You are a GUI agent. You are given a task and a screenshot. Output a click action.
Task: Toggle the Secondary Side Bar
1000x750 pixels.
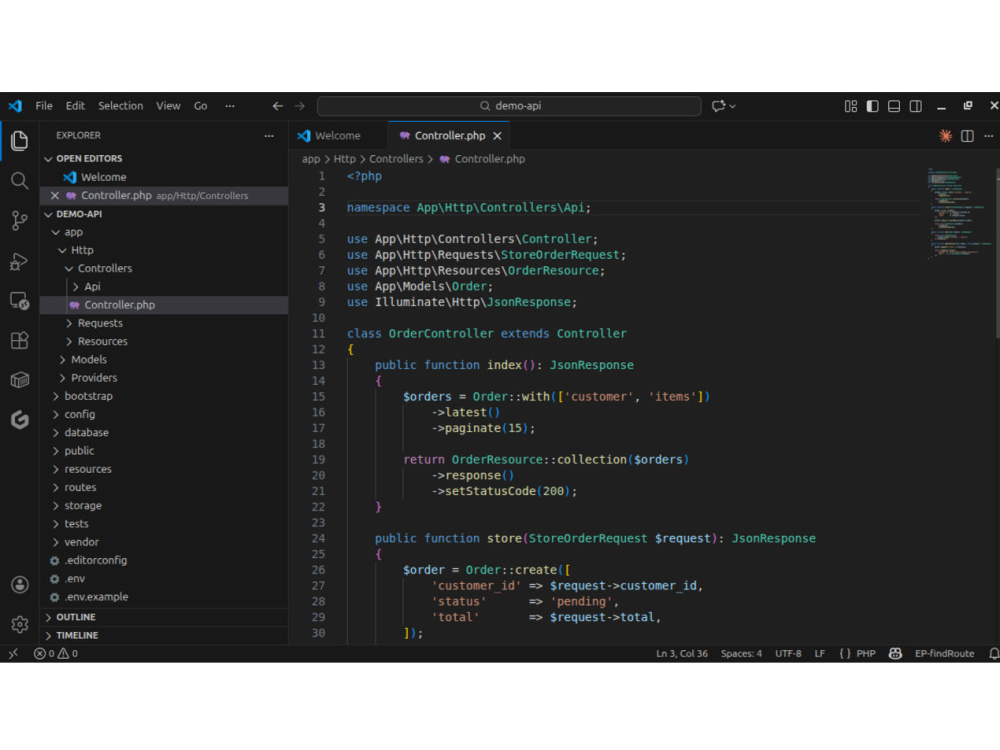(916, 106)
